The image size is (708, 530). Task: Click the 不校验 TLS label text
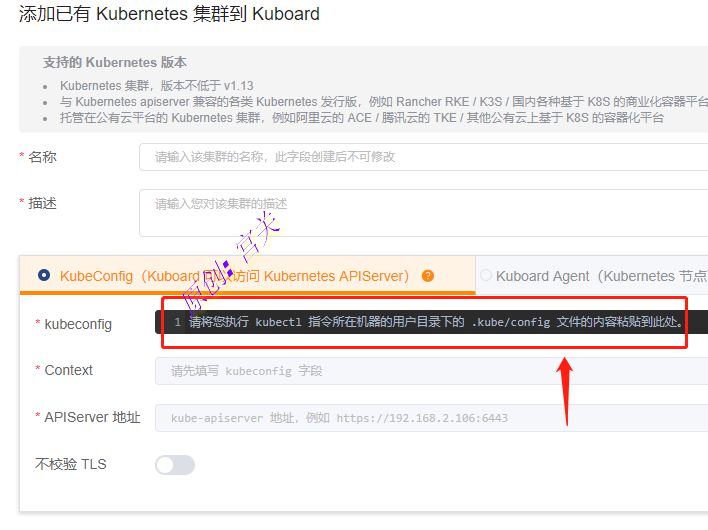[x=70, y=464]
